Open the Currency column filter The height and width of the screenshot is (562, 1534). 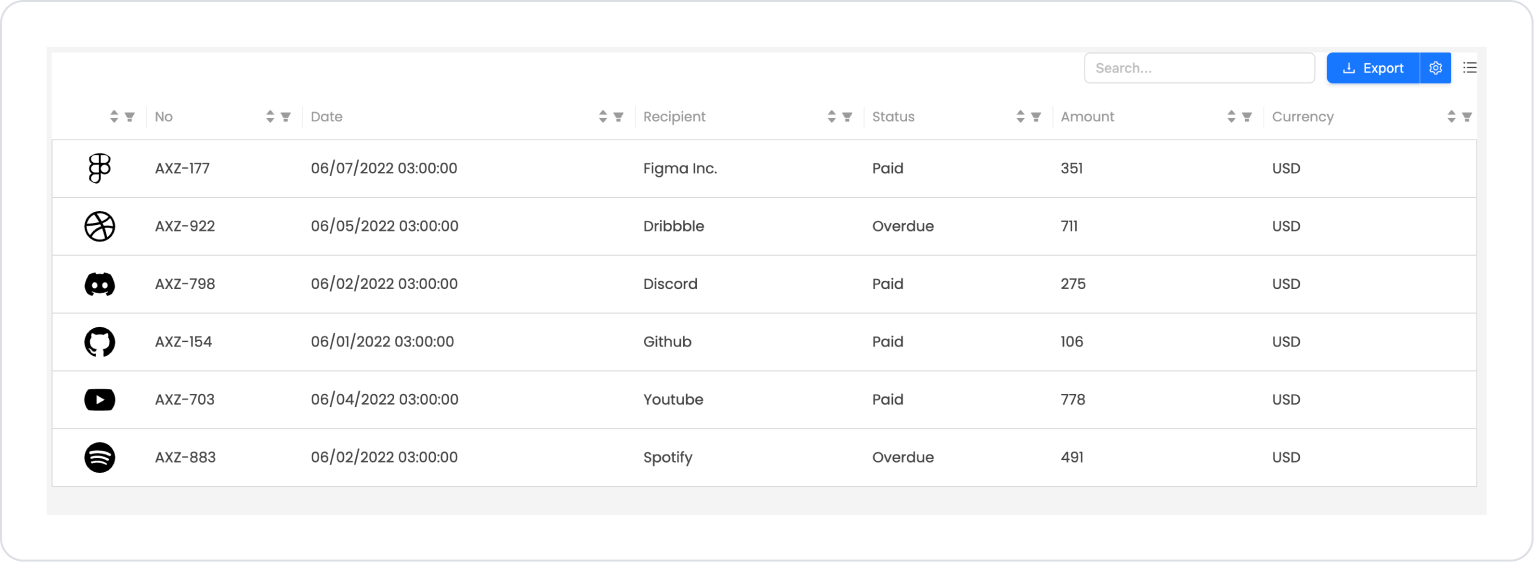tap(1466, 117)
